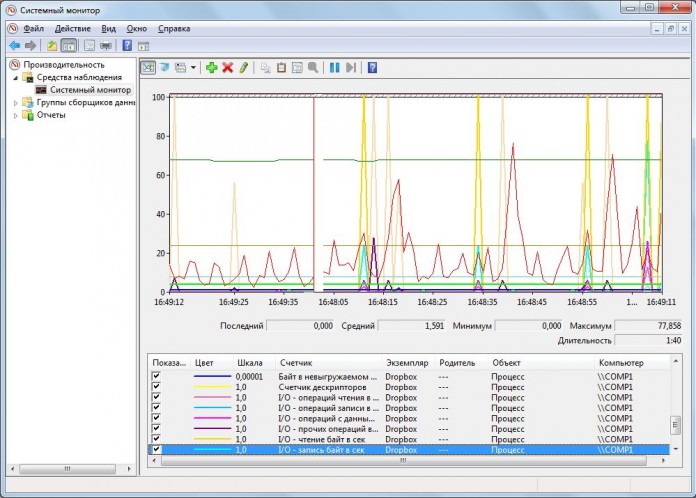This screenshot has height=498, width=696.
Task: Select 'Системный монитор' in the tree
Action: click(89, 90)
